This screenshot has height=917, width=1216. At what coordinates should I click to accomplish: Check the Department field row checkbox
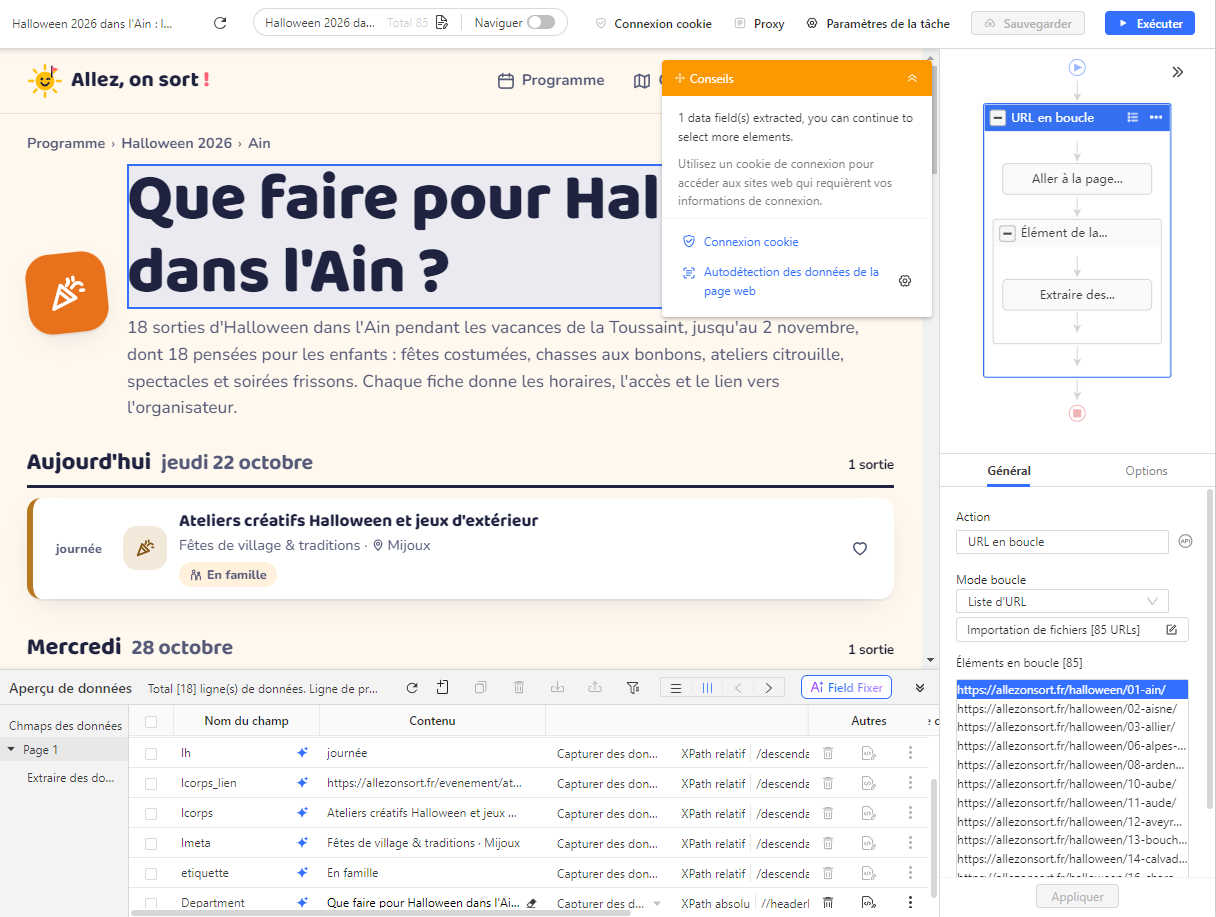pos(151,903)
